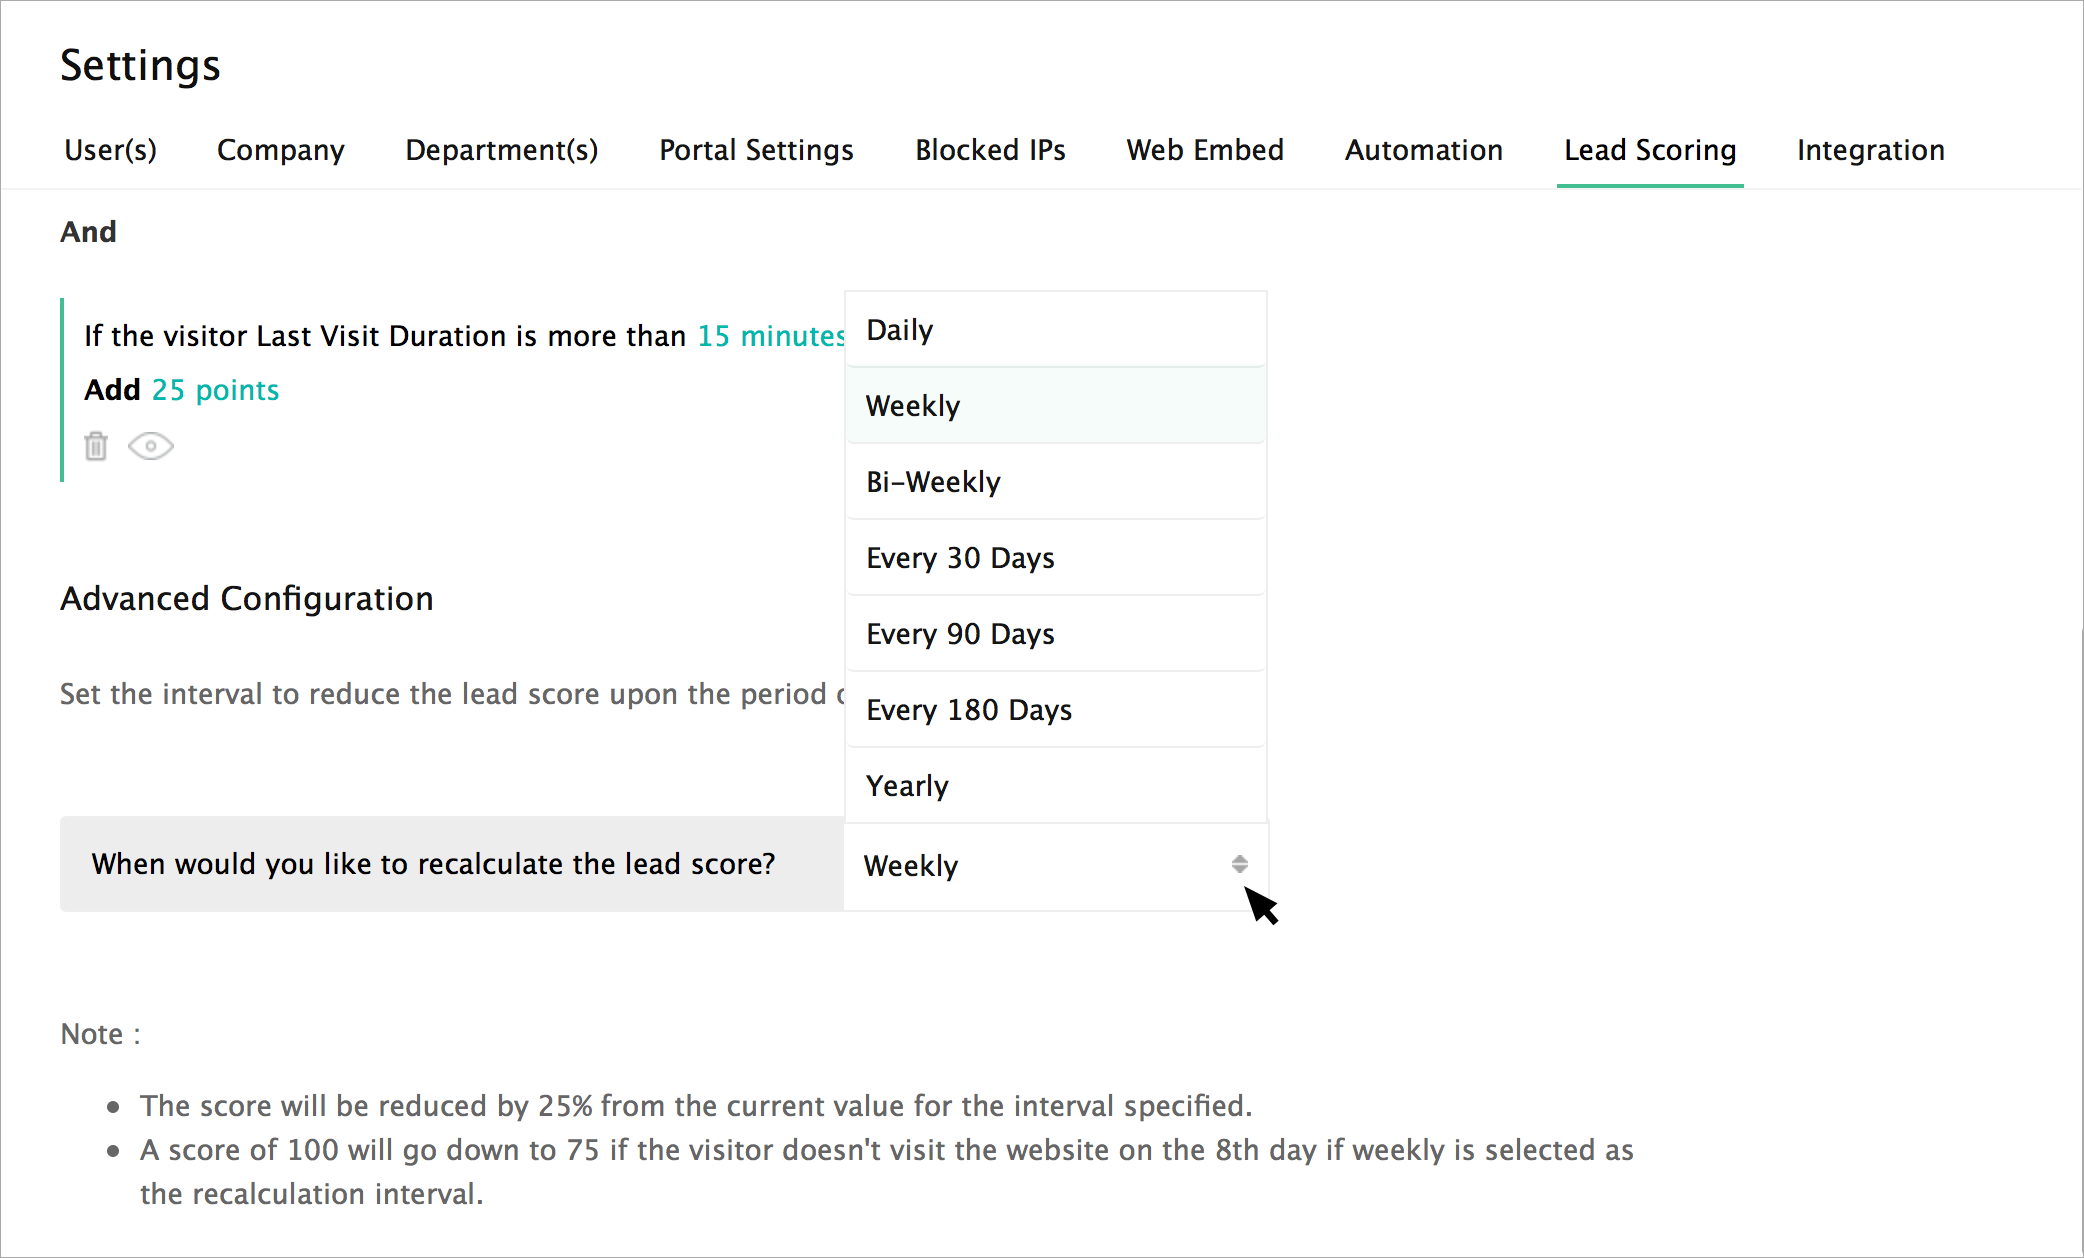Switch to the User(s) tab
Viewport: 2084px width, 1258px height.
point(110,150)
